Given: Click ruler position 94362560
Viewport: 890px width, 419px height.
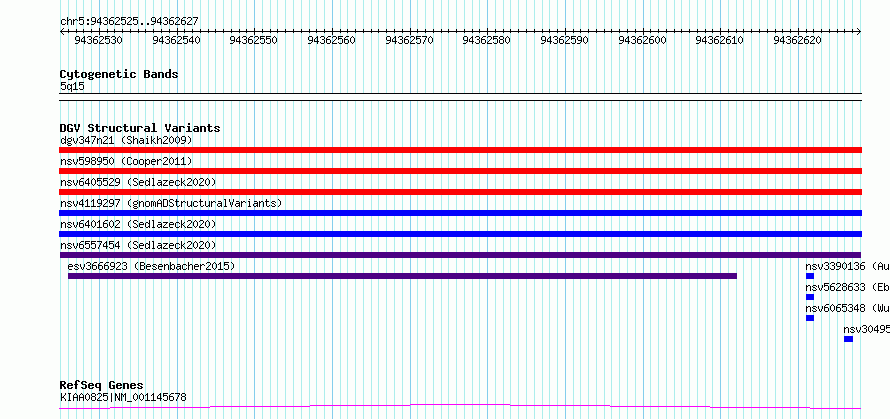Looking at the screenshot, I should (x=331, y=40).
